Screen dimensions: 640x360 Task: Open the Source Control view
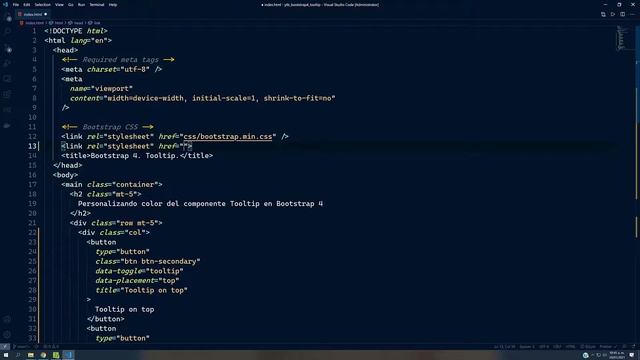pyautogui.click(x=8, y=48)
